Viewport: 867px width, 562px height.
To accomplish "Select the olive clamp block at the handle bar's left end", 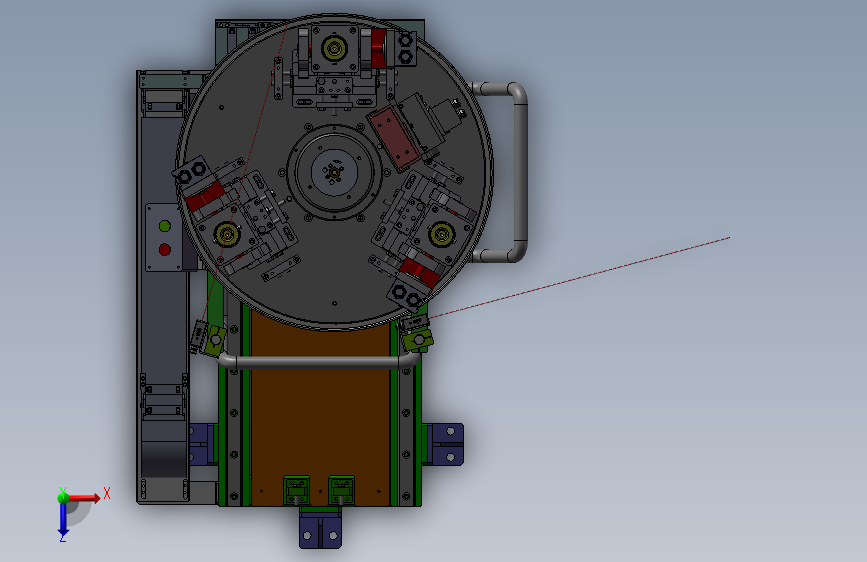I will pos(215,340).
